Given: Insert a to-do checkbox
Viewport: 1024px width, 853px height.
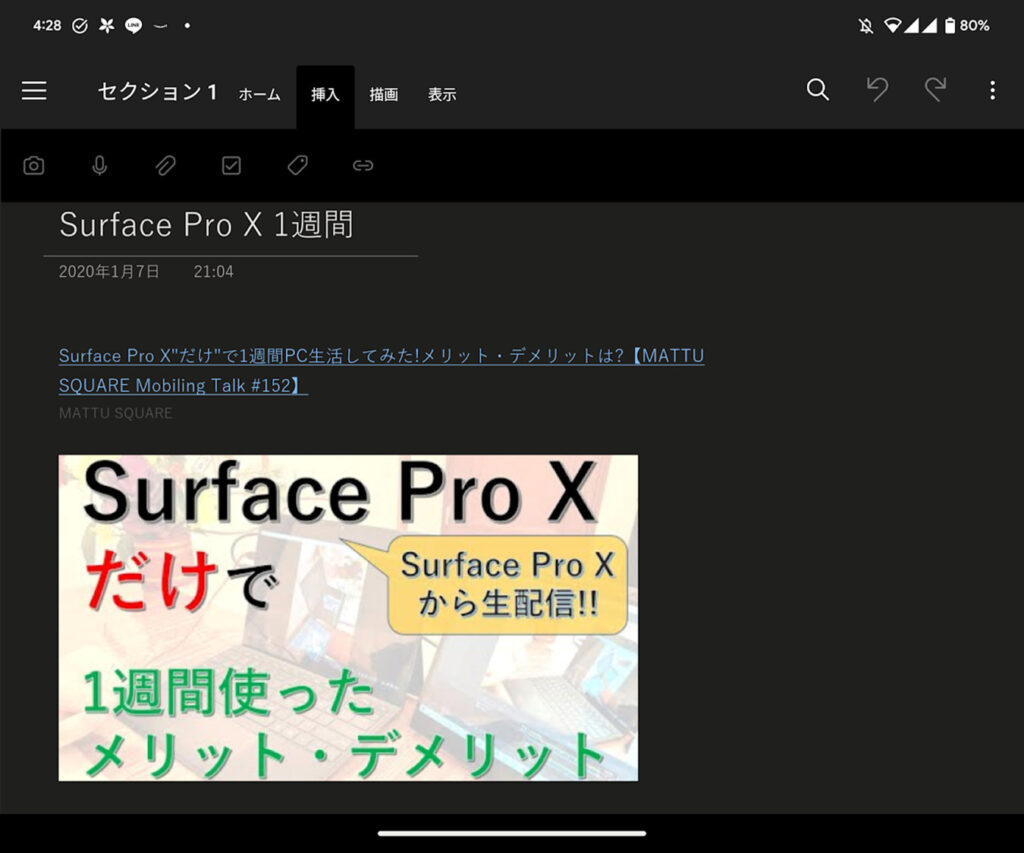Looking at the screenshot, I should click(x=231, y=166).
